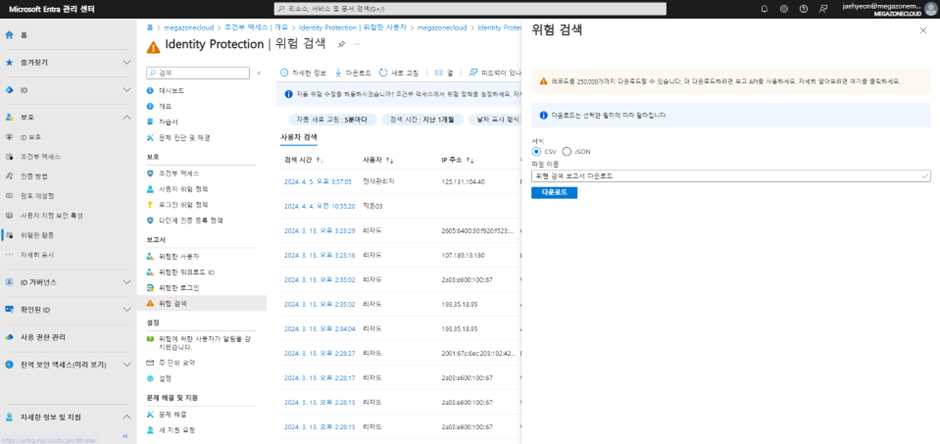Viewport: 940px width, 444px height.
Task: Collapse the 보호 section in left navigation
Action: point(127,117)
